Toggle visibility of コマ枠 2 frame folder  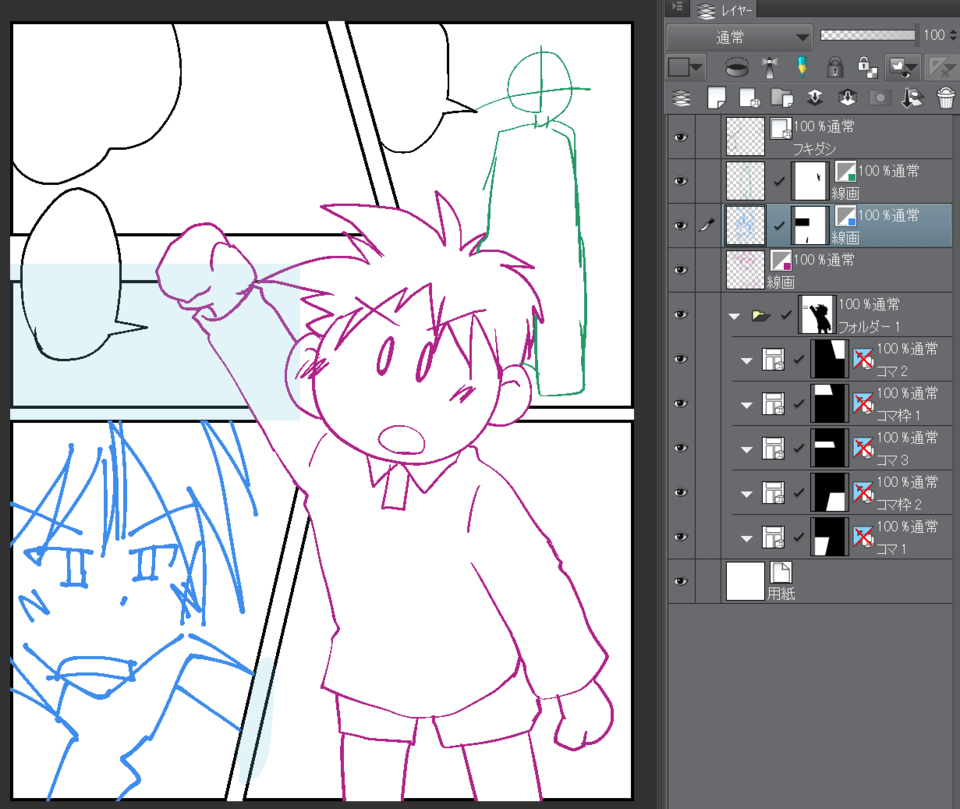[x=681, y=492]
